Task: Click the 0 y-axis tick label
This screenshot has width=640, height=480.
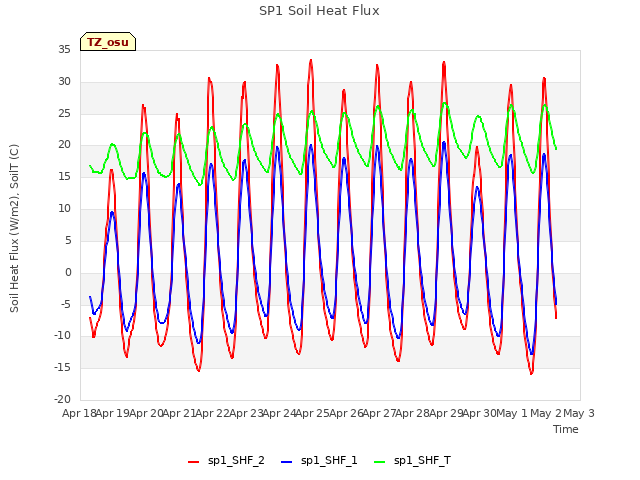Action: [x=68, y=272]
